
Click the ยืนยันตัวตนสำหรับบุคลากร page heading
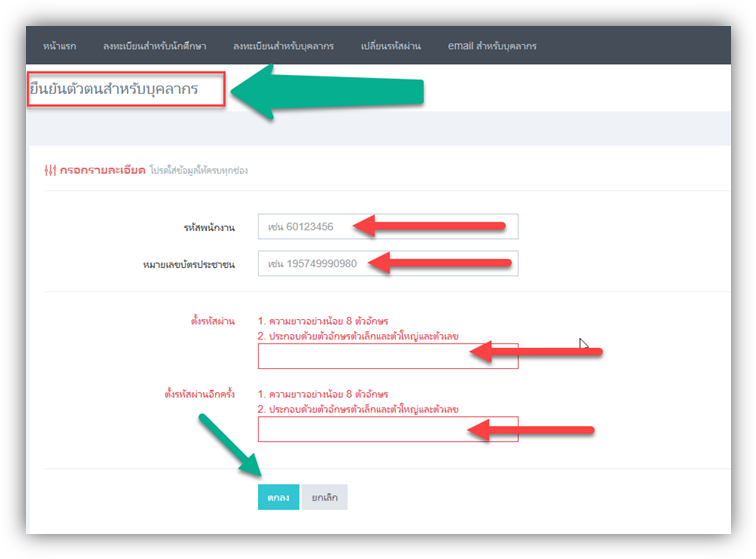[x=114, y=89]
